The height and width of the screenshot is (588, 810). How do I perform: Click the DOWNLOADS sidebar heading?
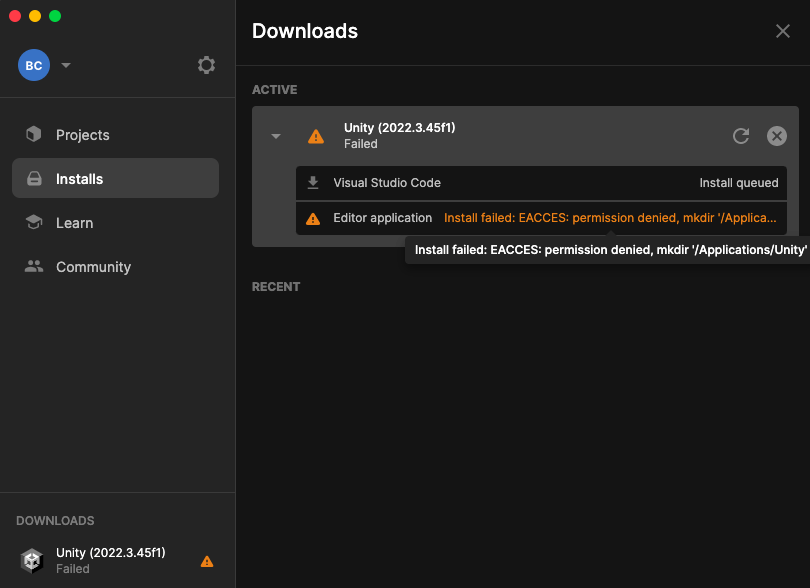[55, 521]
